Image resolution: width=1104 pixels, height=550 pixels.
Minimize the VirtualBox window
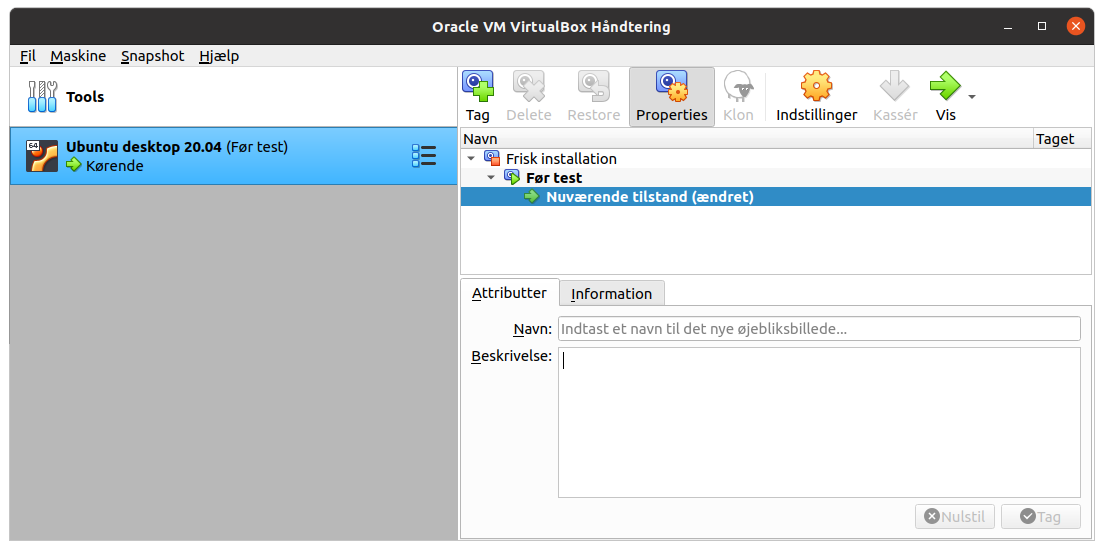(x=1008, y=27)
